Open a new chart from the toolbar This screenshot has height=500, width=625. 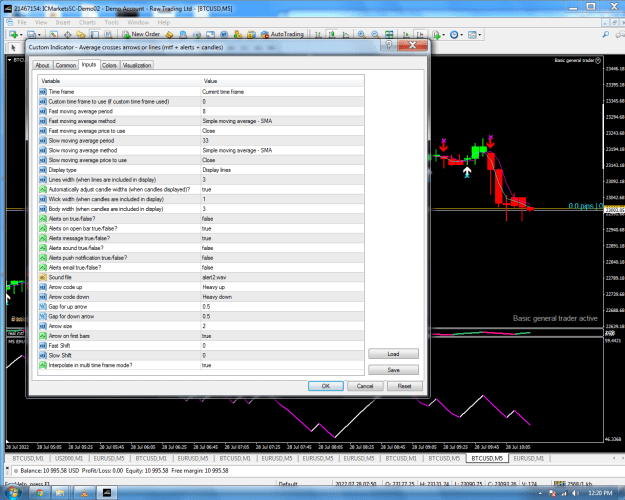pyautogui.click(x=13, y=34)
